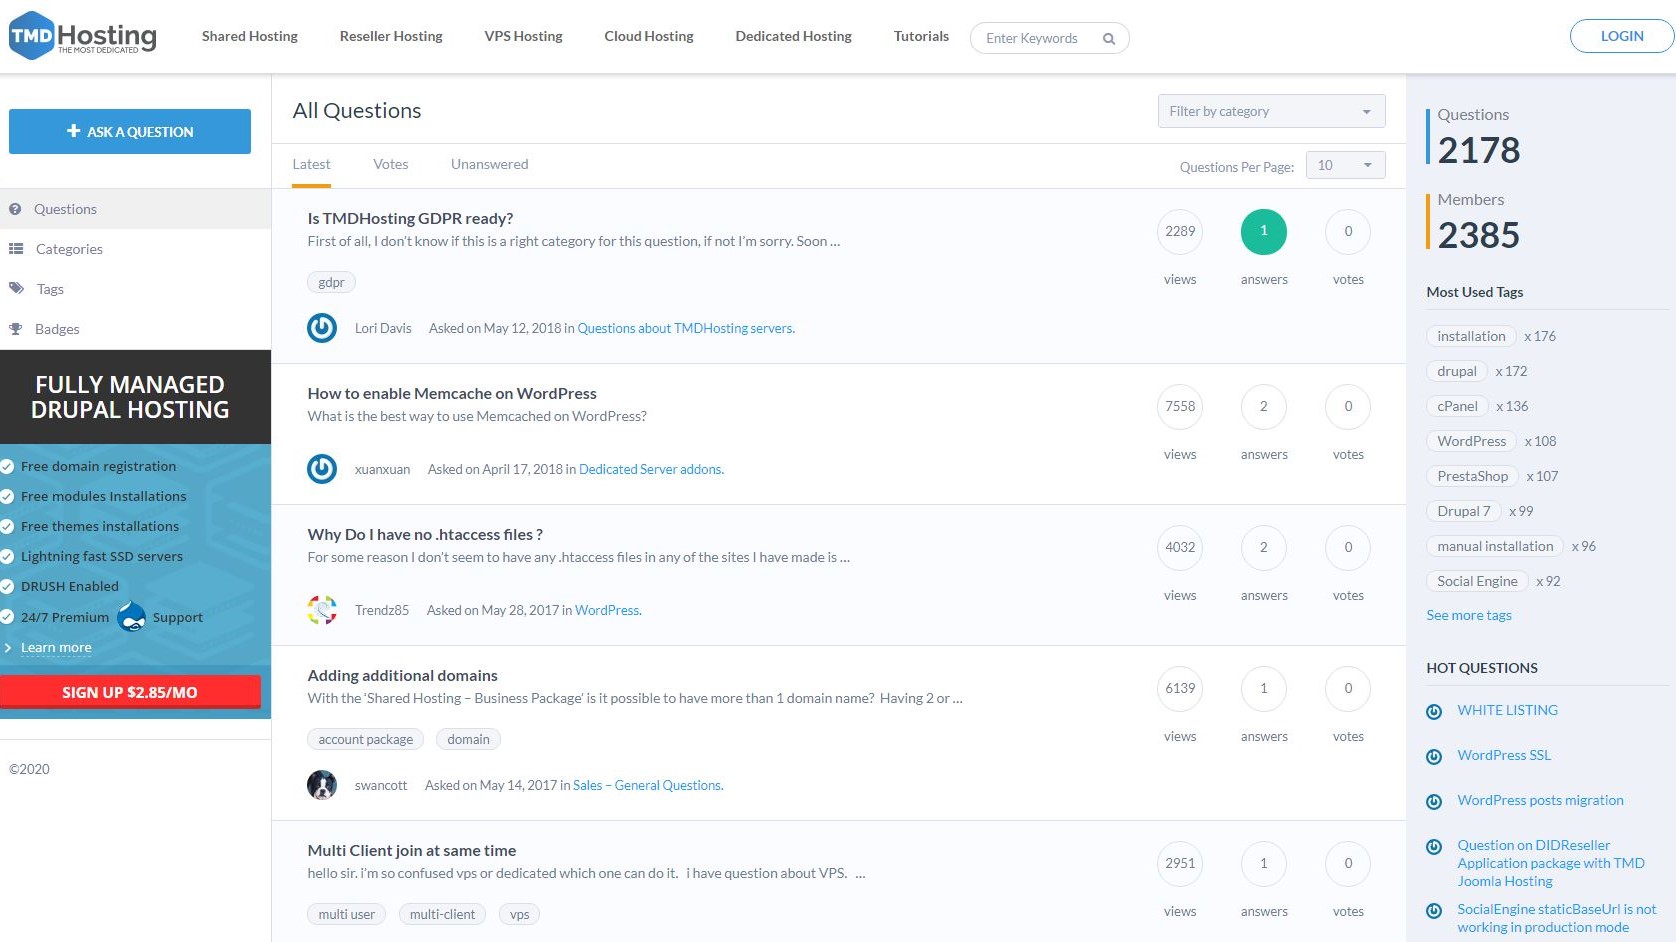The height and width of the screenshot is (942, 1676).
Task: Select the account package tag
Action: [x=365, y=739]
